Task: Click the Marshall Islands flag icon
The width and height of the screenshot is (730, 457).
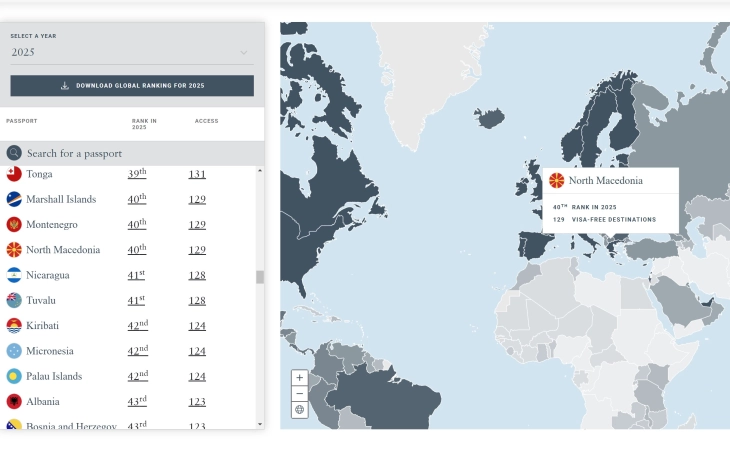Action: 14,199
